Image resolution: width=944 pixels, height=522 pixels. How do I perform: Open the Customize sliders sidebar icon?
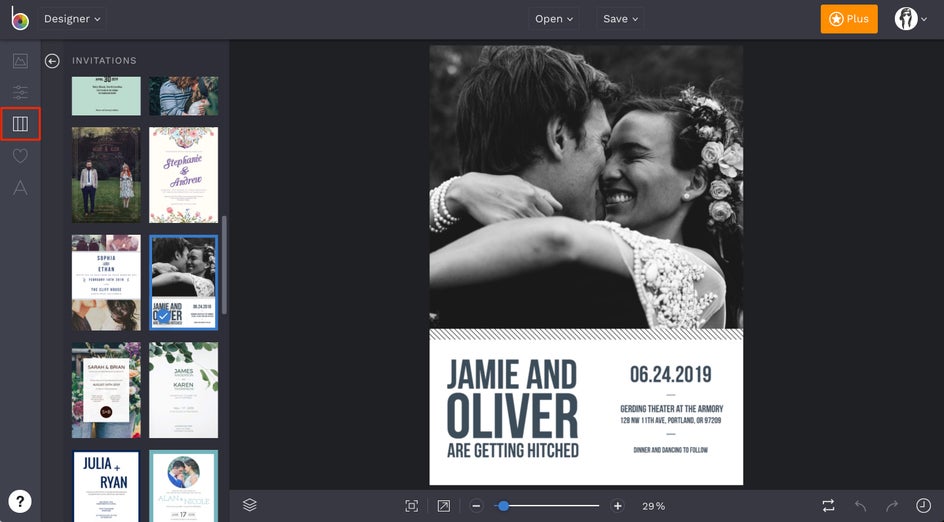[20, 92]
